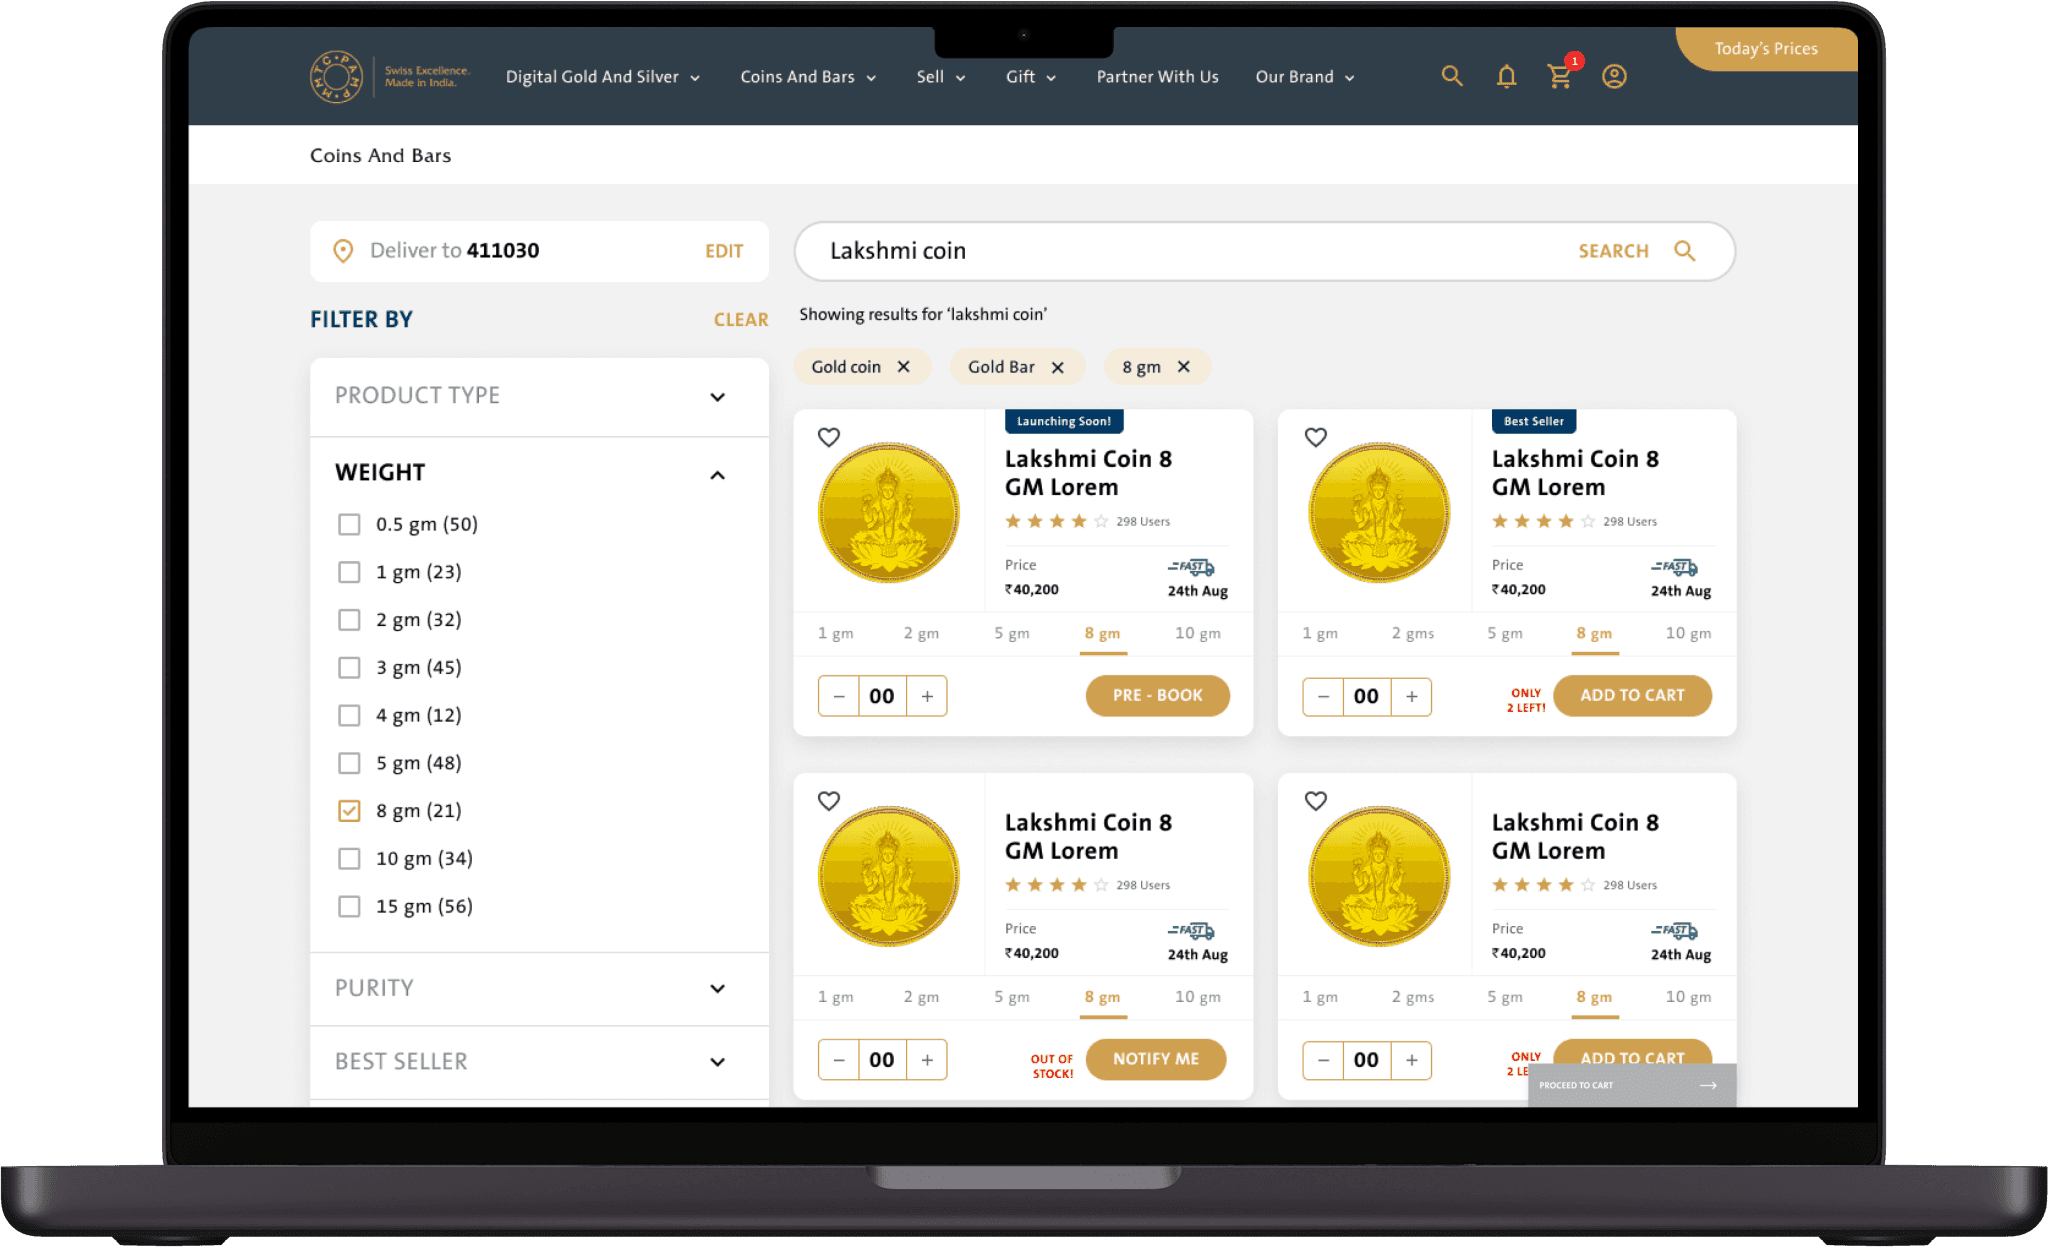Favorite the Best Seller Lakshmi coin
The width and height of the screenshot is (2048, 1247).
pyautogui.click(x=1316, y=437)
